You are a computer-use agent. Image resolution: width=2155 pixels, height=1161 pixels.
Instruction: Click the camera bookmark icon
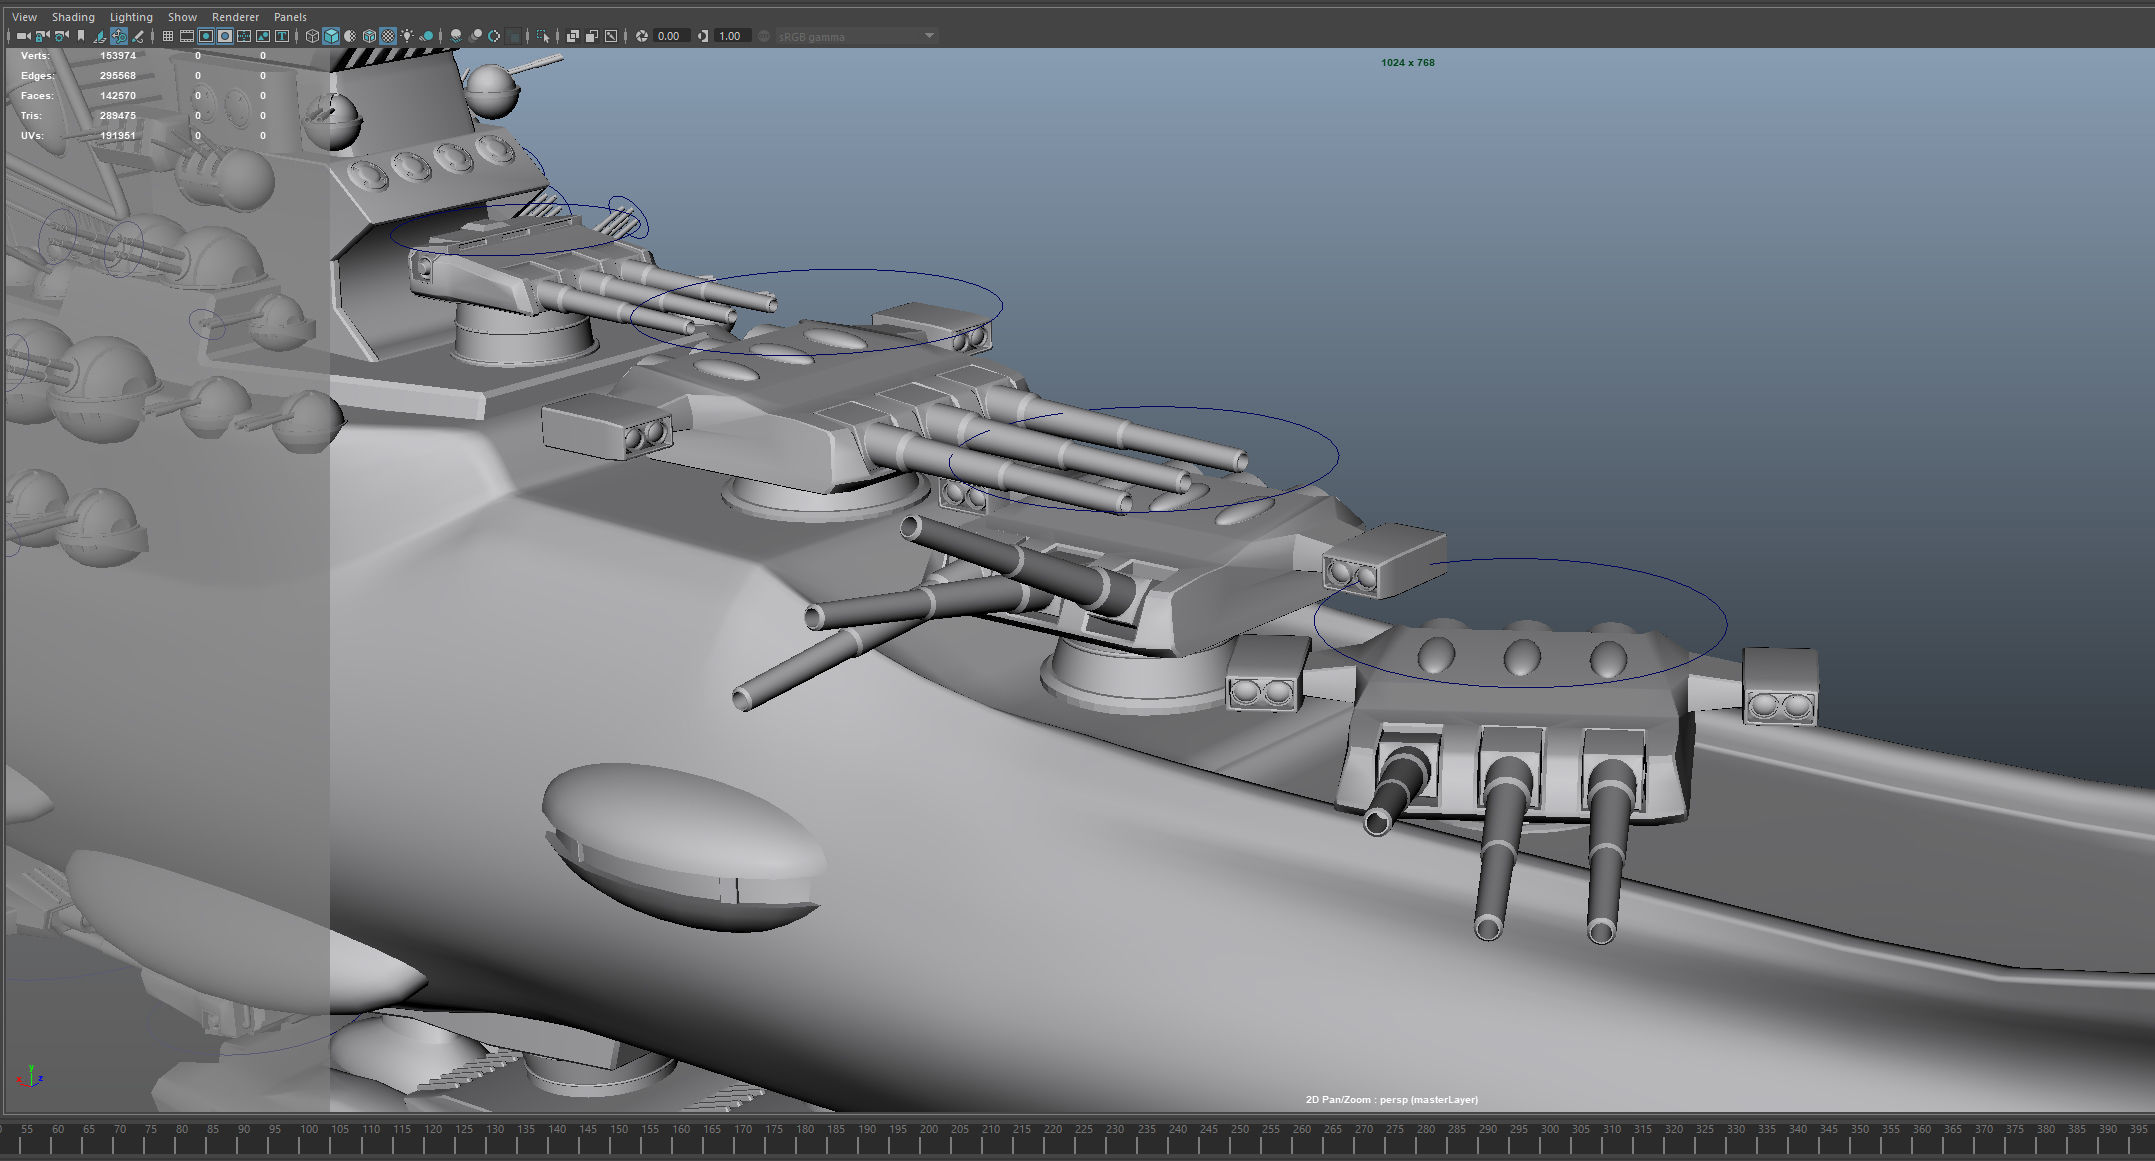(x=80, y=36)
